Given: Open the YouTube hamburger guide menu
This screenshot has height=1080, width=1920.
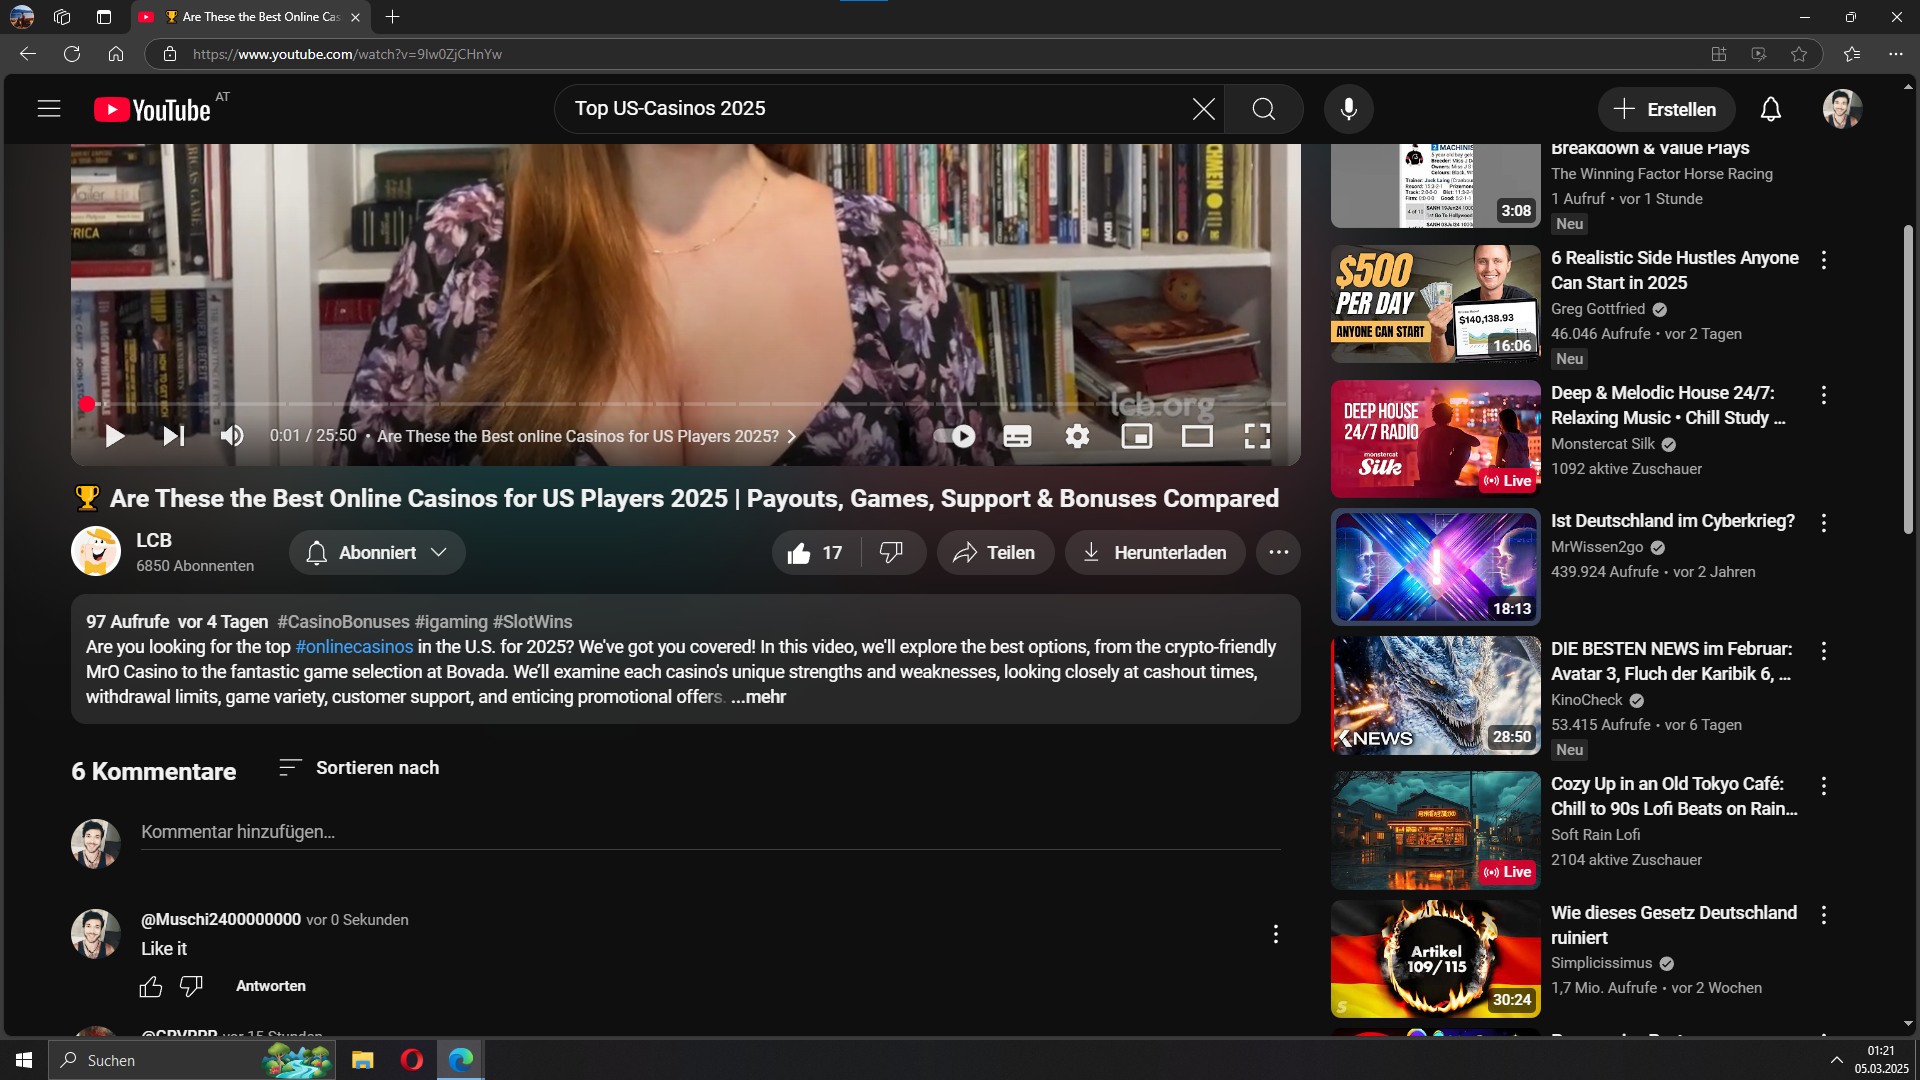Looking at the screenshot, I should pyautogui.click(x=49, y=109).
